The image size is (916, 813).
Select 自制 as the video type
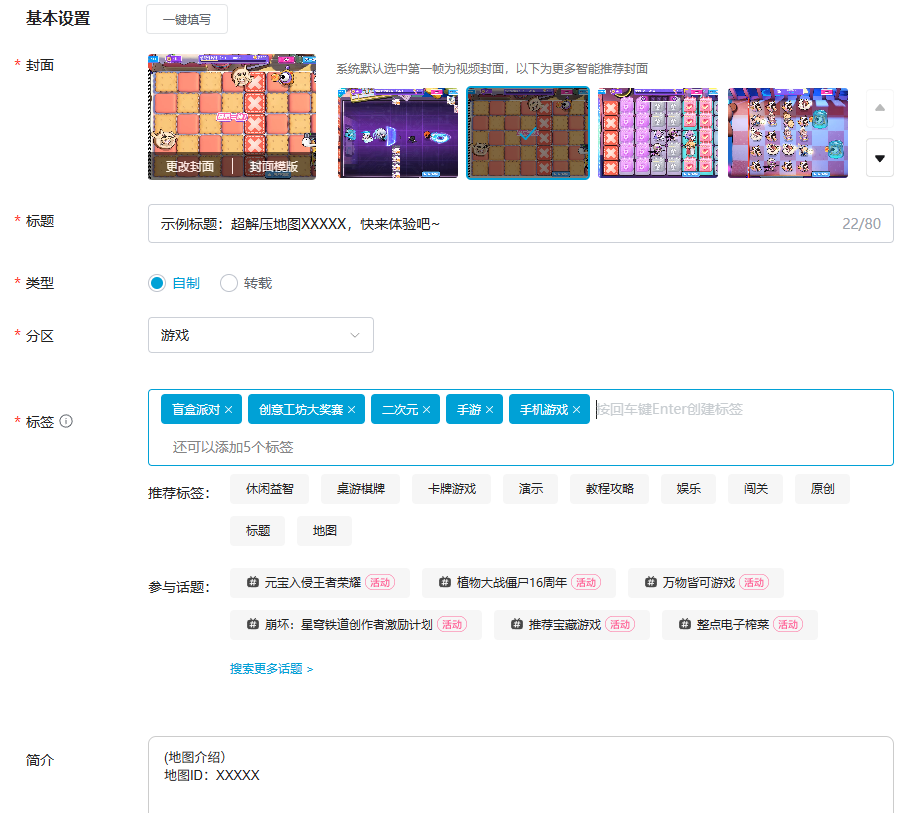click(x=174, y=283)
